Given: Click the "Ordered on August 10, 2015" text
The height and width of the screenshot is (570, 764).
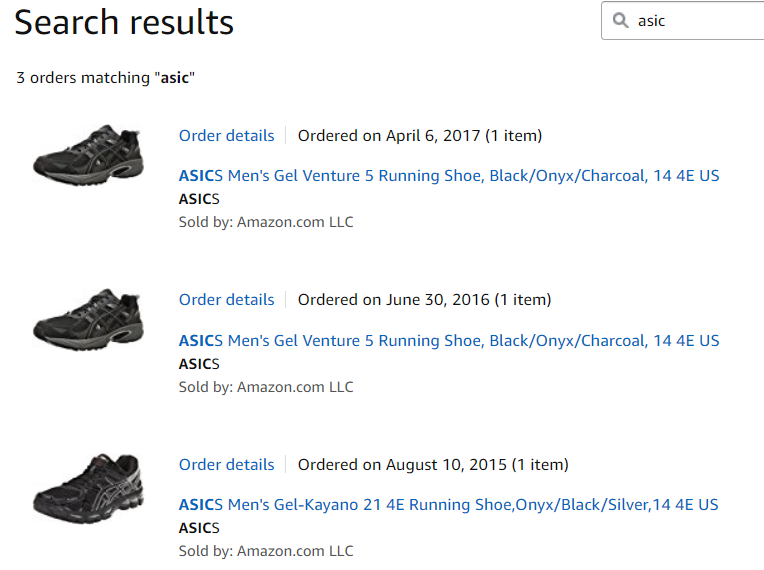Looking at the screenshot, I should [433, 464].
